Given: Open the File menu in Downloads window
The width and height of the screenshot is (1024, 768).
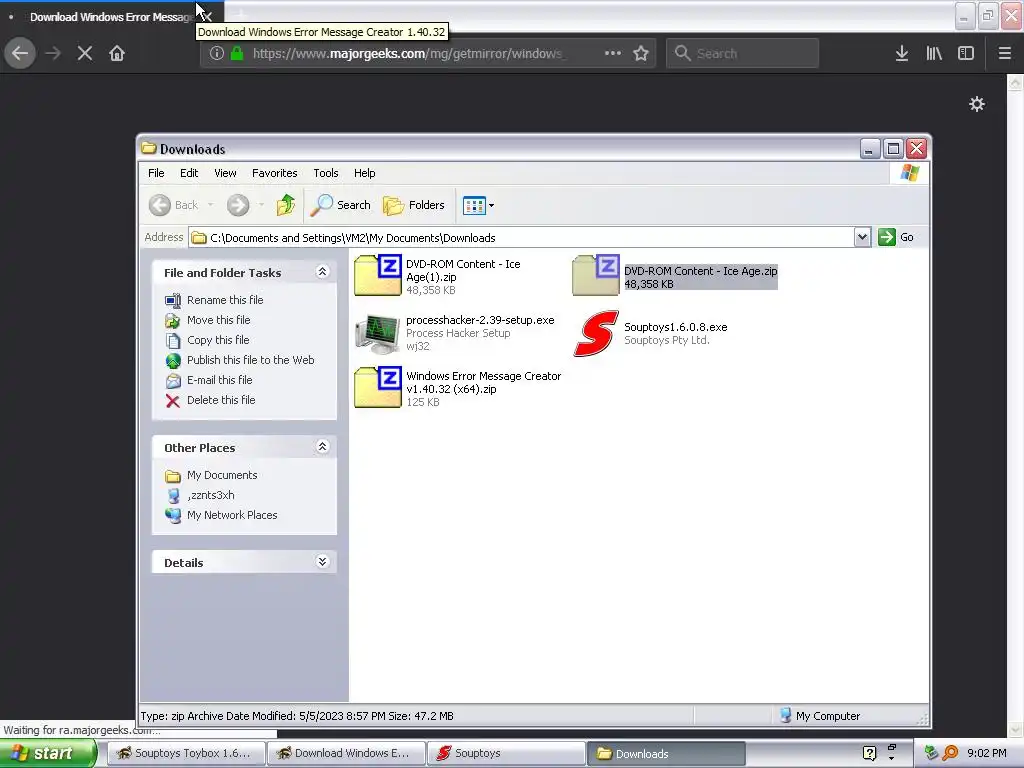Looking at the screenshot, I should [156, 173].
